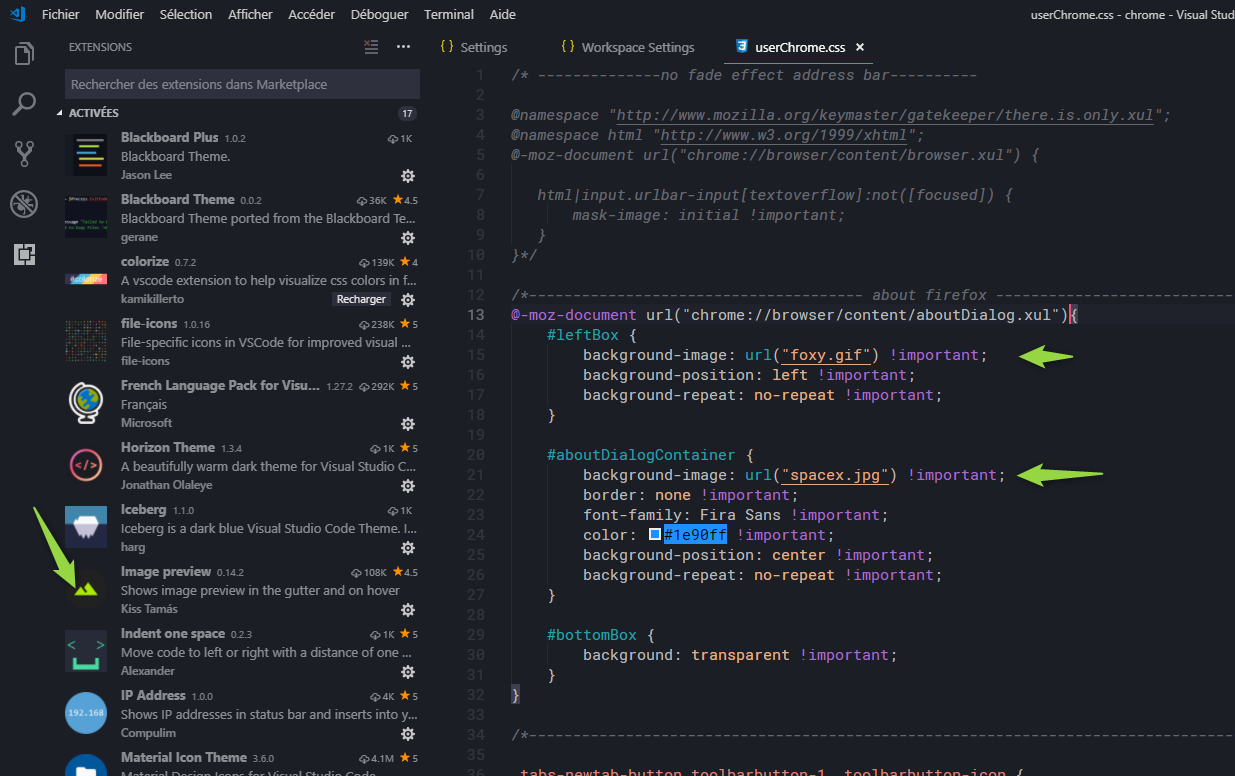Open the Search view in the activity bar

[24, 104]
